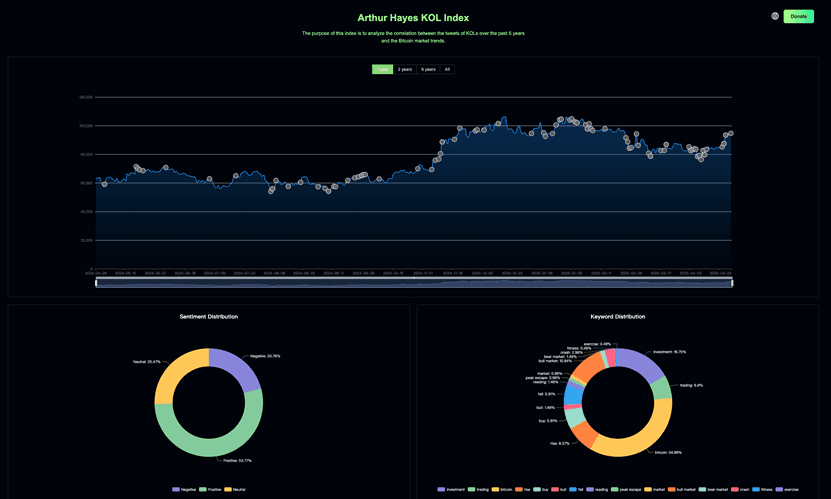Click the Sentiment Distribution heading
Viewport: 831px width, 499px height.
click(x=209, y=317)
